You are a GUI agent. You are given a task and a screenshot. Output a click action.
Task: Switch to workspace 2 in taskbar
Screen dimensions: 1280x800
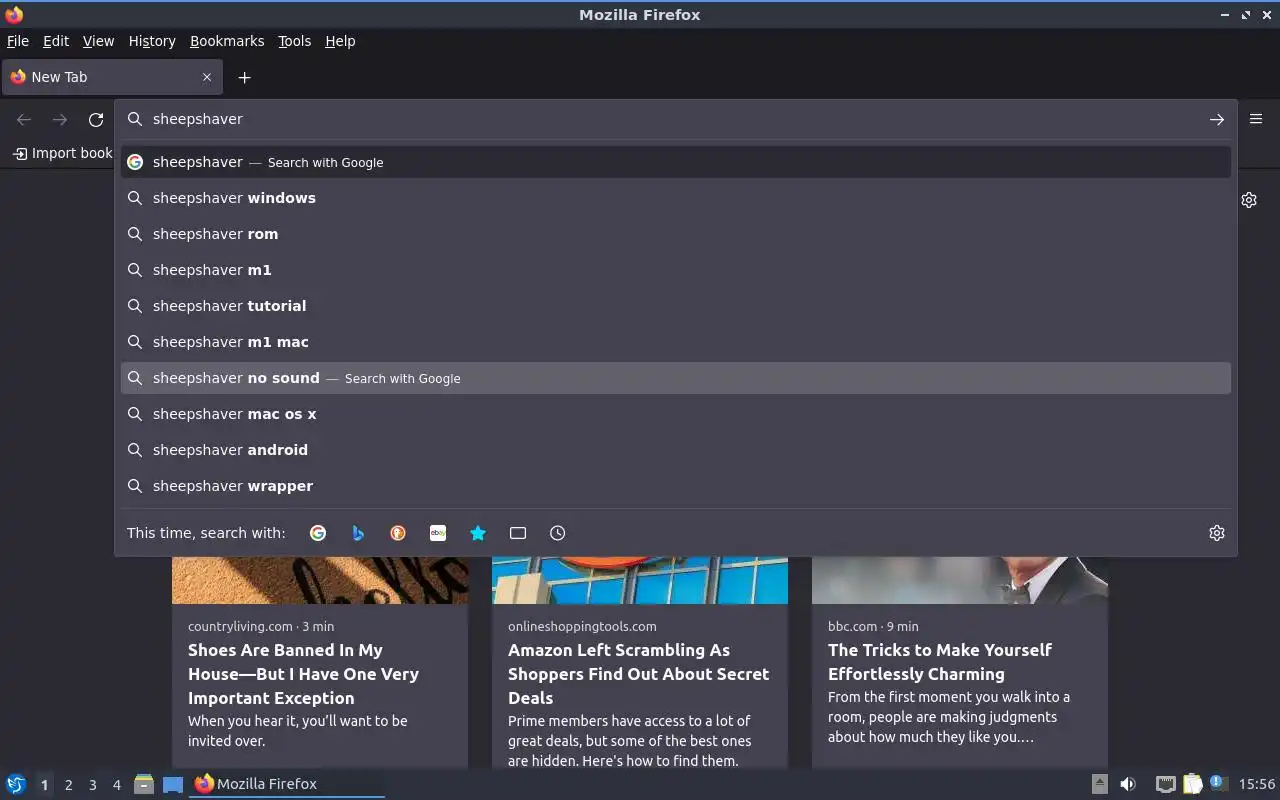click(x=68, y=785)
